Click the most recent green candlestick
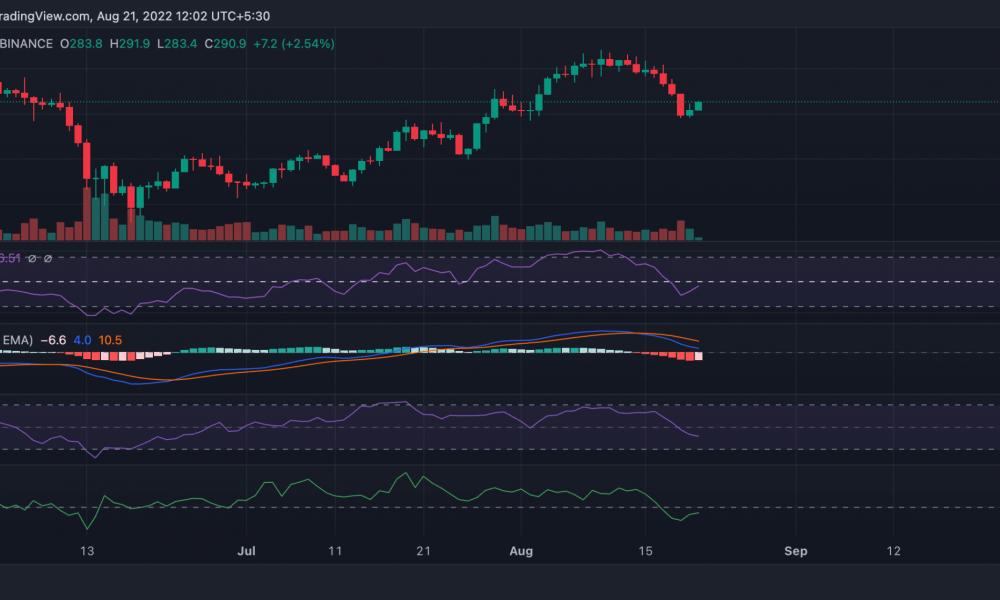 point(698,106)
